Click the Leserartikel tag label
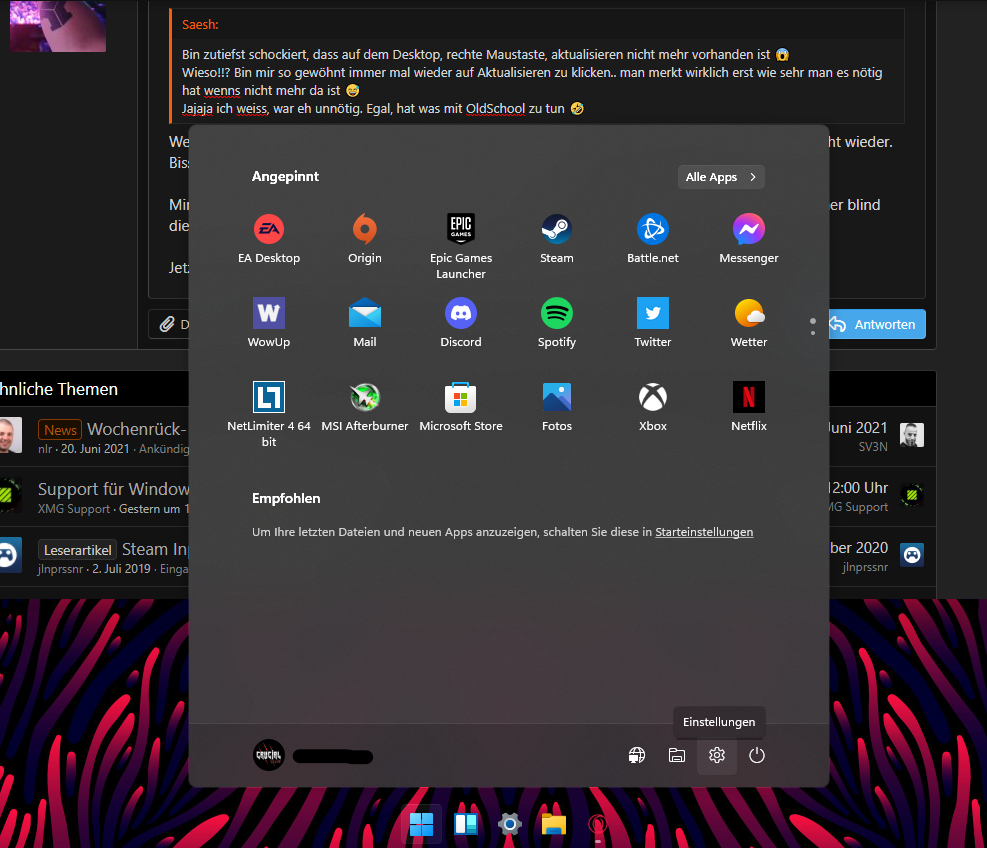The width and height of the screenshot is (987, 848). point(77,550)
